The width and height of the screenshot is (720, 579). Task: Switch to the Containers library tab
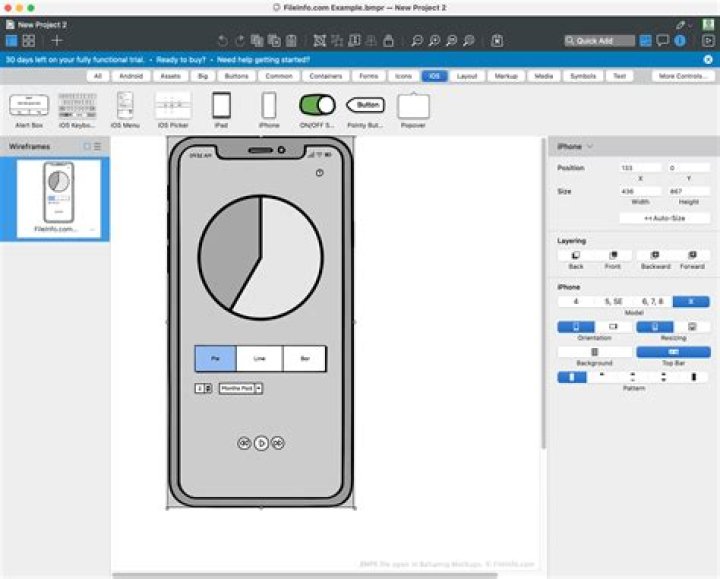pos(325,76)
